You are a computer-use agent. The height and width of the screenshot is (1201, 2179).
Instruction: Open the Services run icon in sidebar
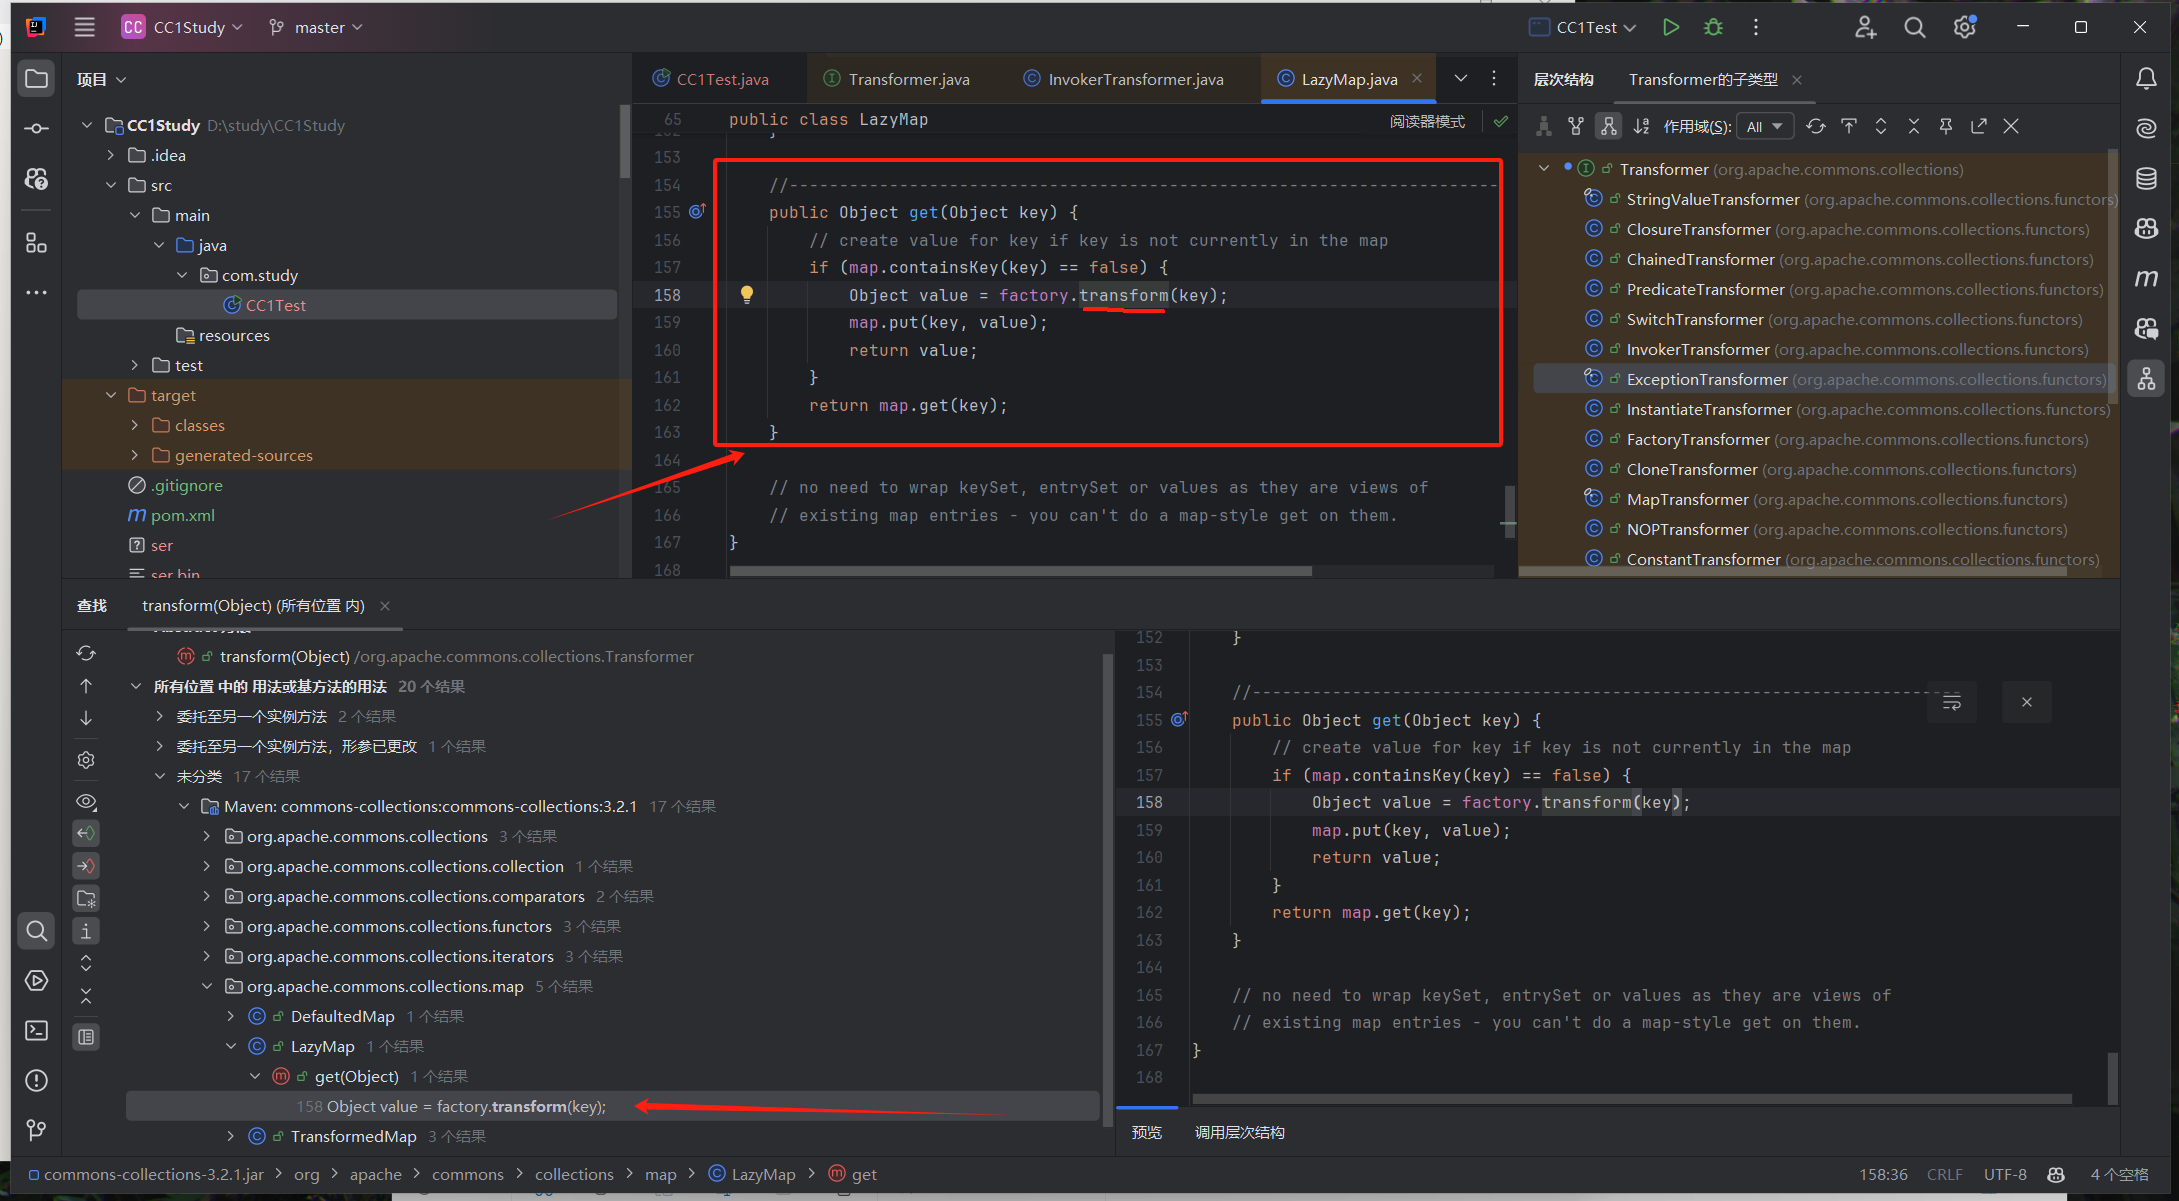36,980
